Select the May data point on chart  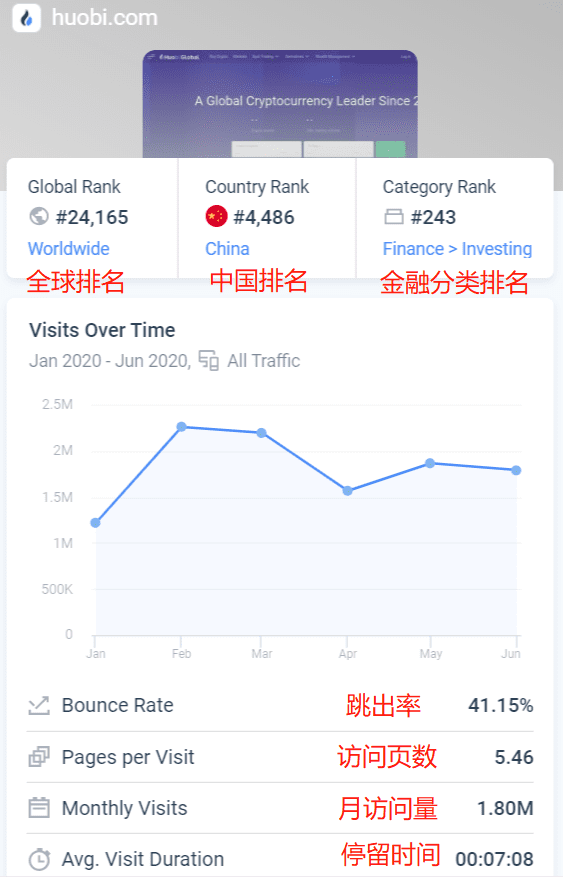[x=430, y=463]
